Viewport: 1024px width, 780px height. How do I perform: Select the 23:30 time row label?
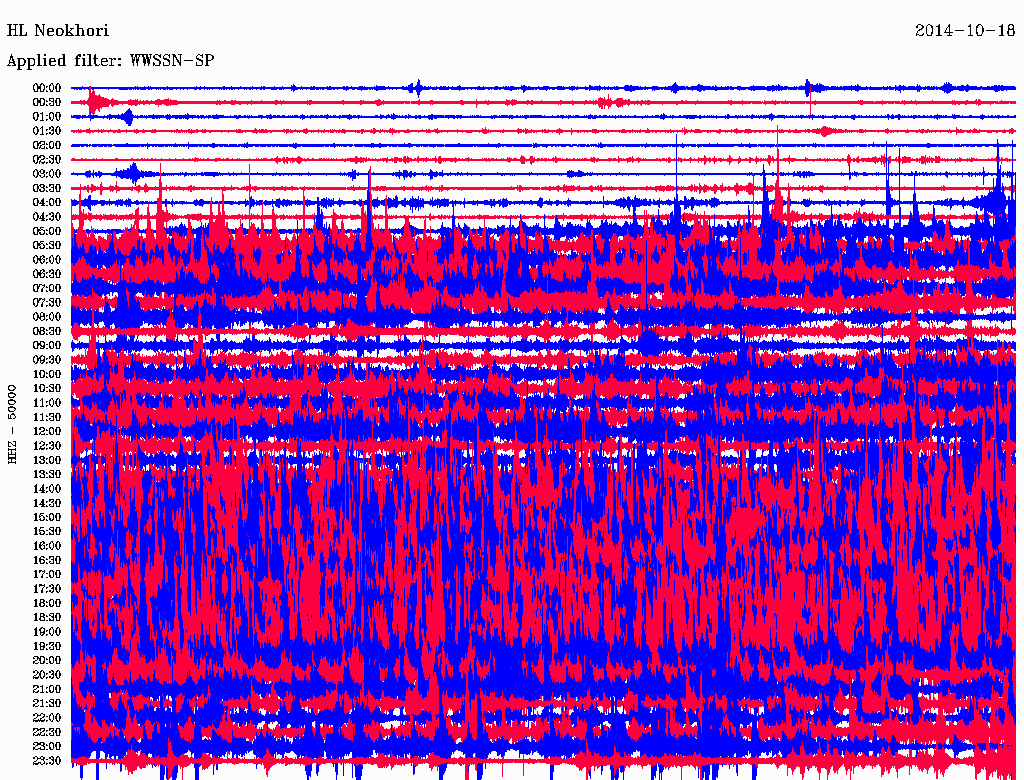pyautogui.click(x=47, y=761)
